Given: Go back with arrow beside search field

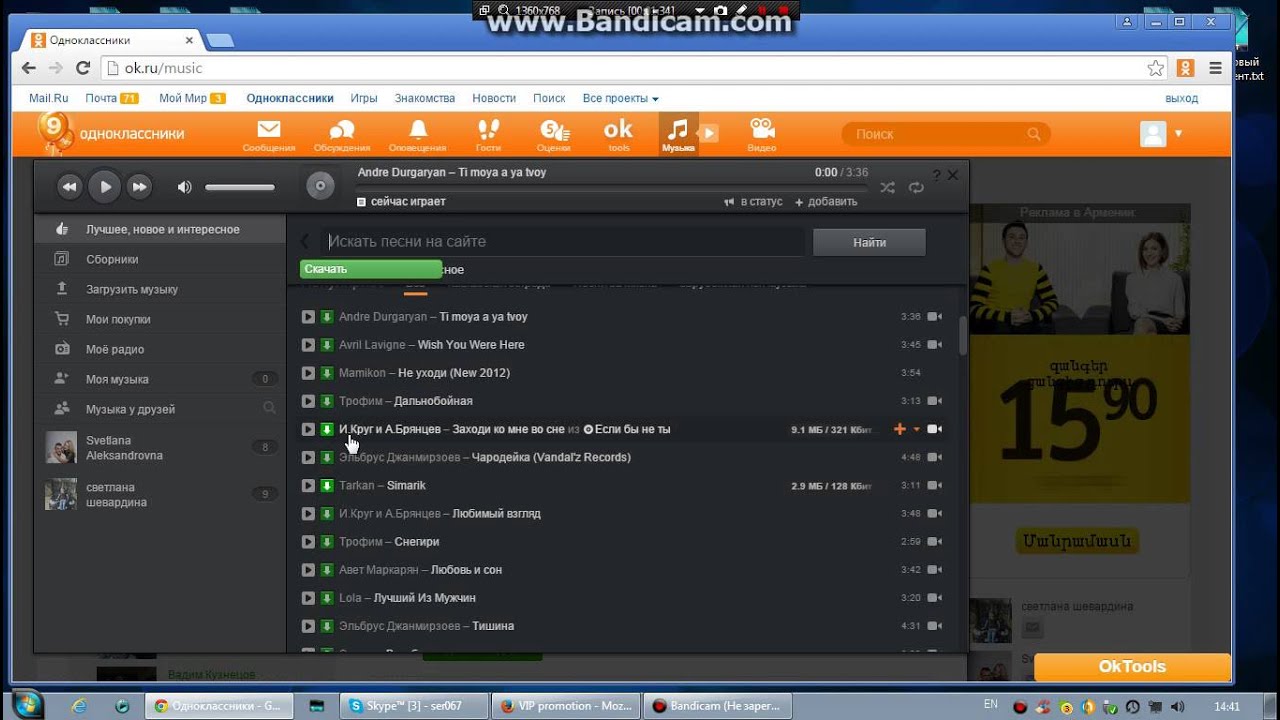Looking at the screenshot, I should pyautogui.click(x=306, y=241).
